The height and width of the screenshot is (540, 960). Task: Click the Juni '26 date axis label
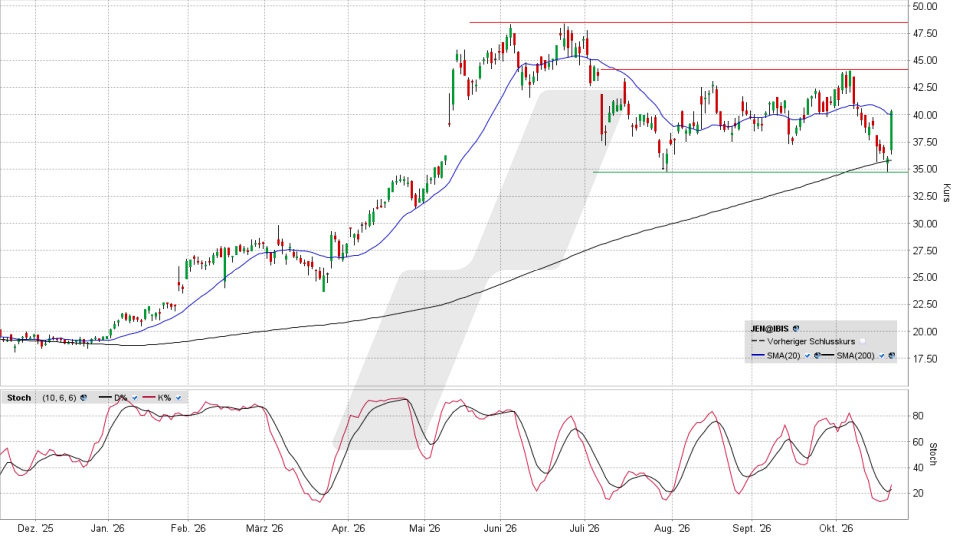[x=501, y=528]
